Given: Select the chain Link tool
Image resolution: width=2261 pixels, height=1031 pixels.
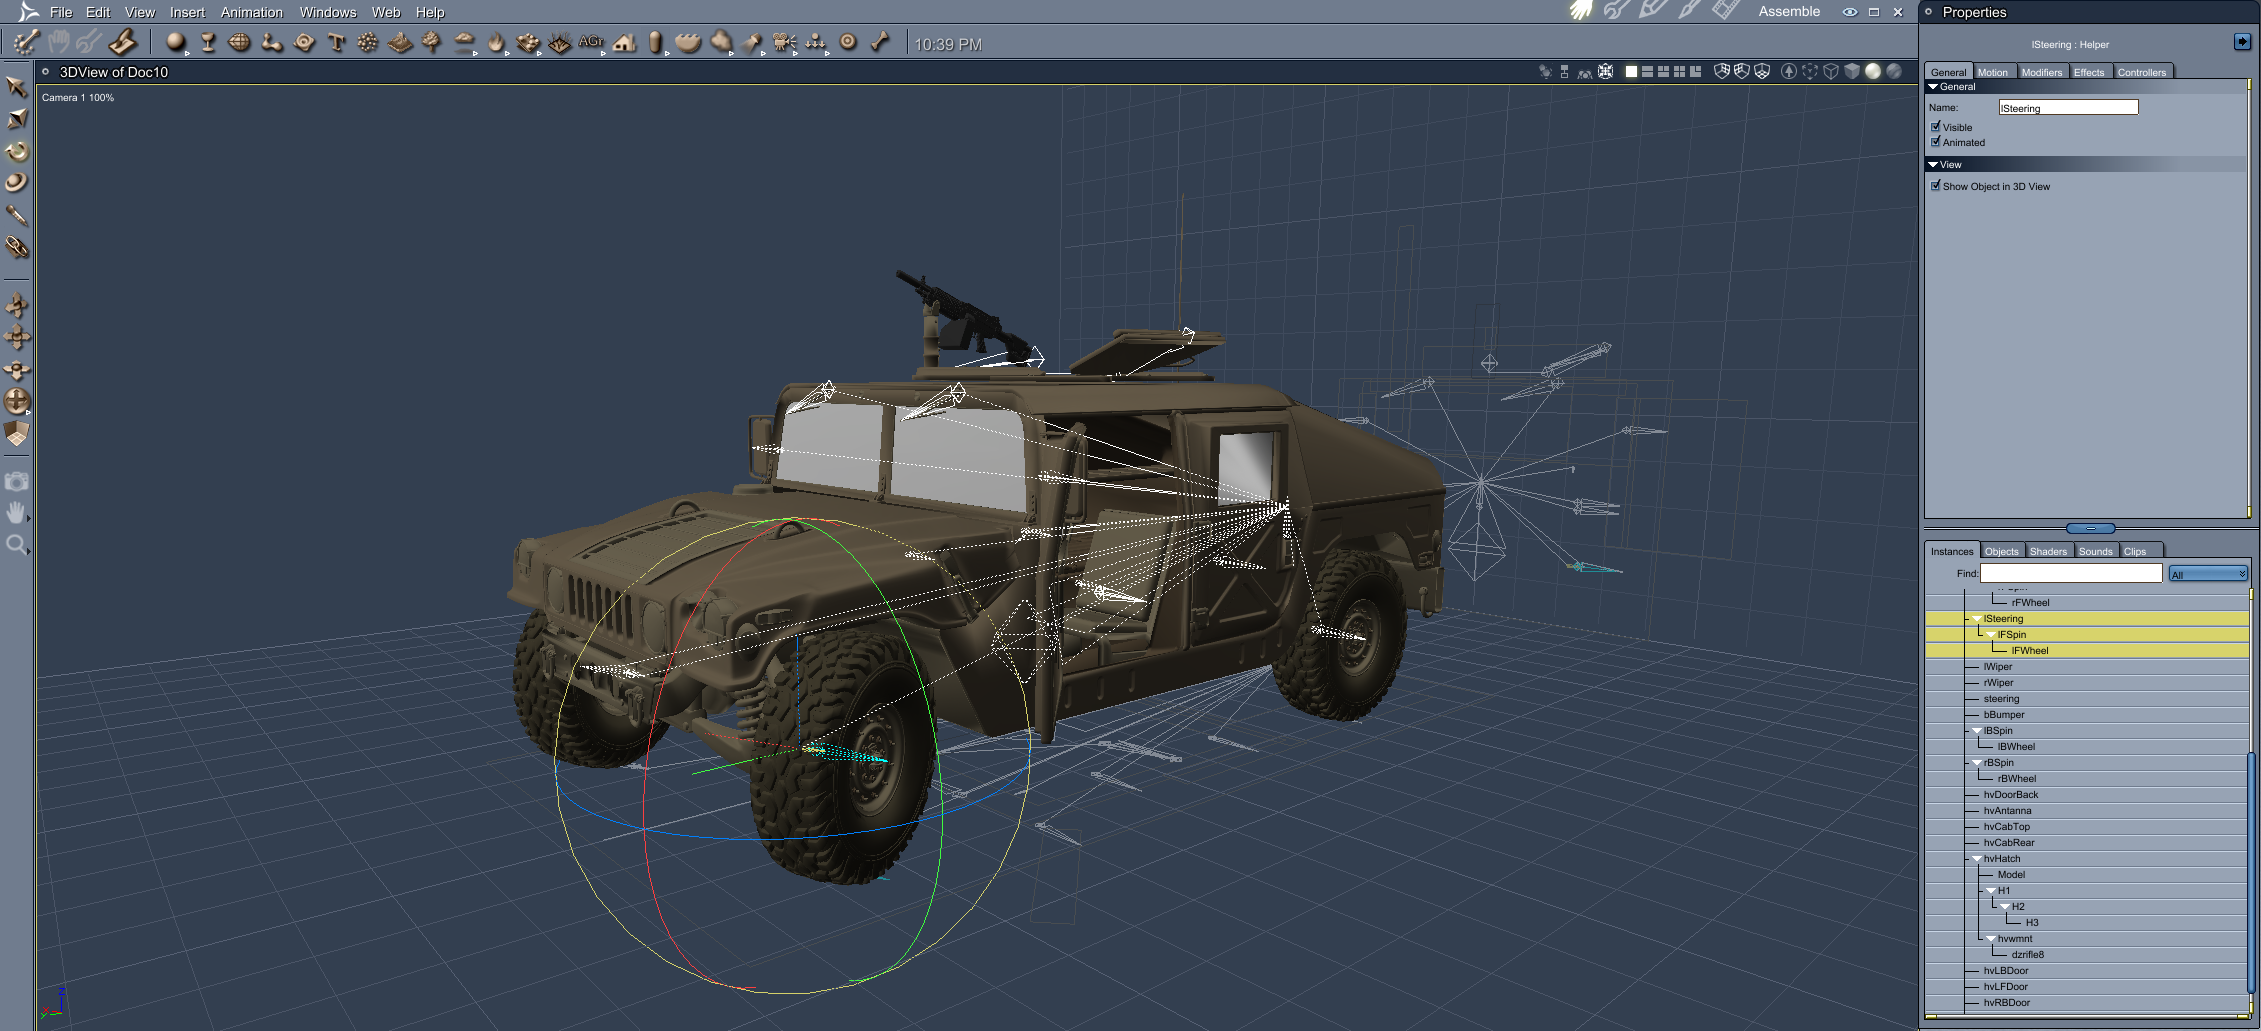Looking at the screenshot, I should [17, 247].
